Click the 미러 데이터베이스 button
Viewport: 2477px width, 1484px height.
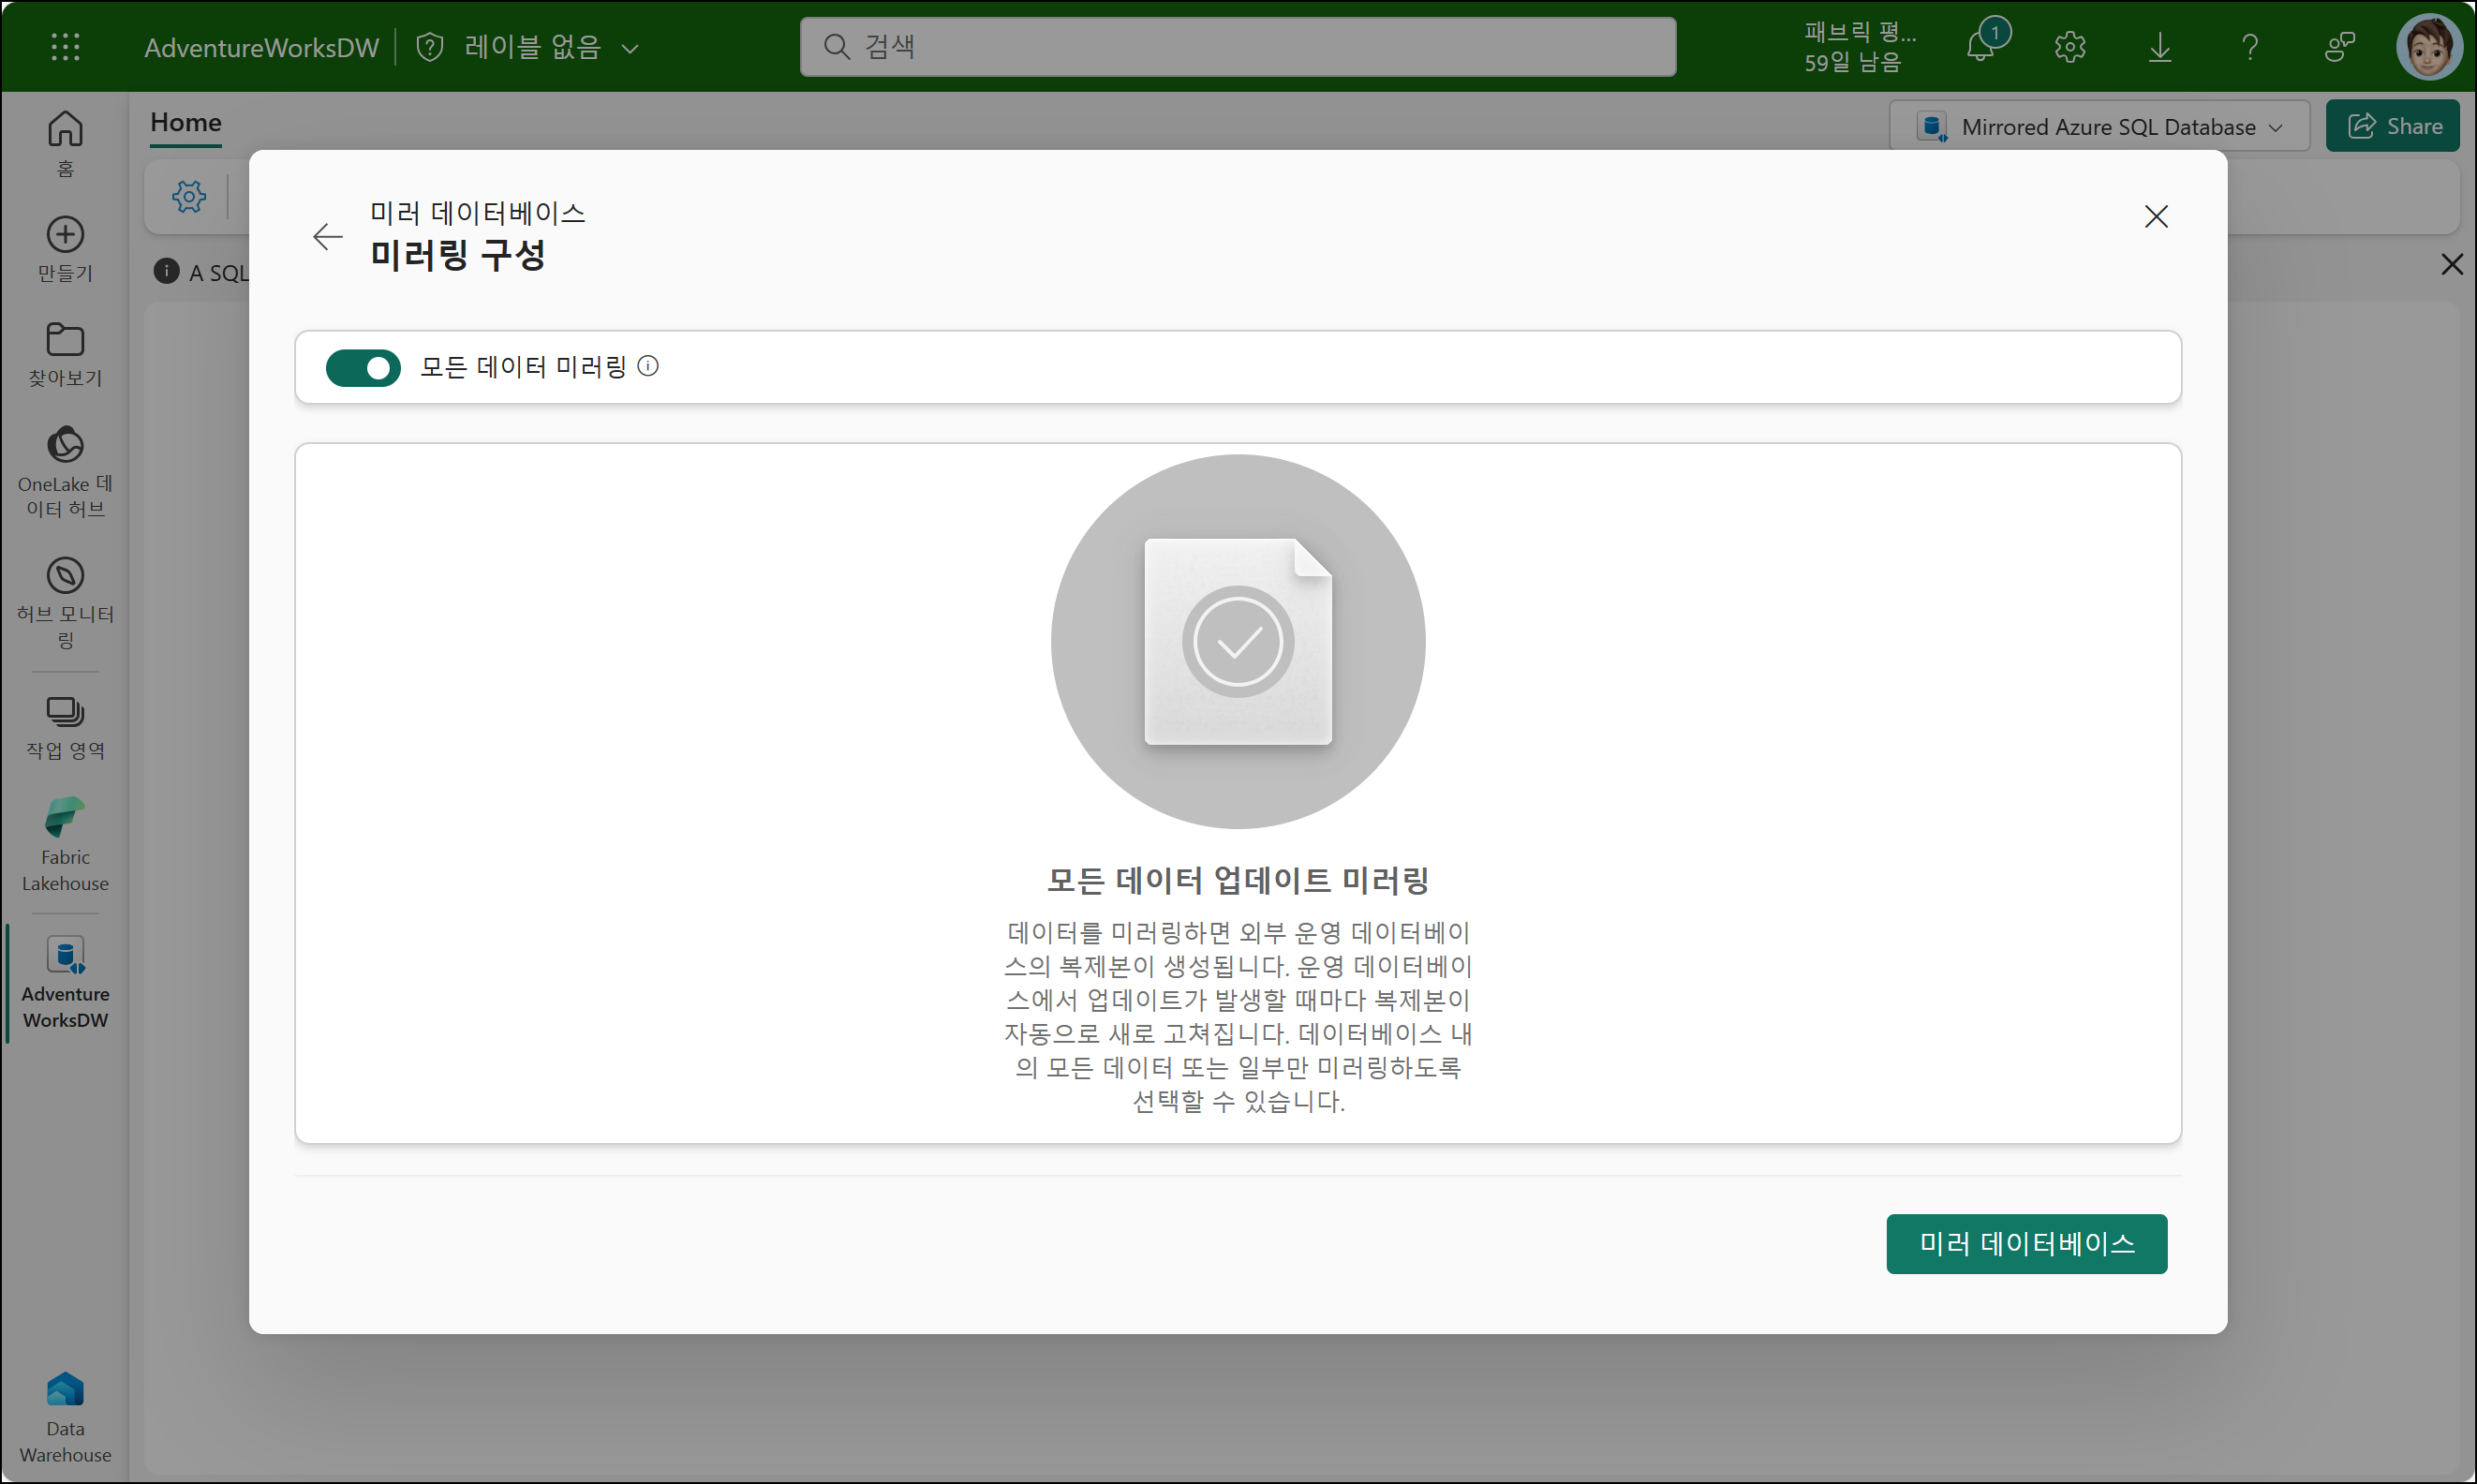pyautogui.click(x=2026, y=1243)
